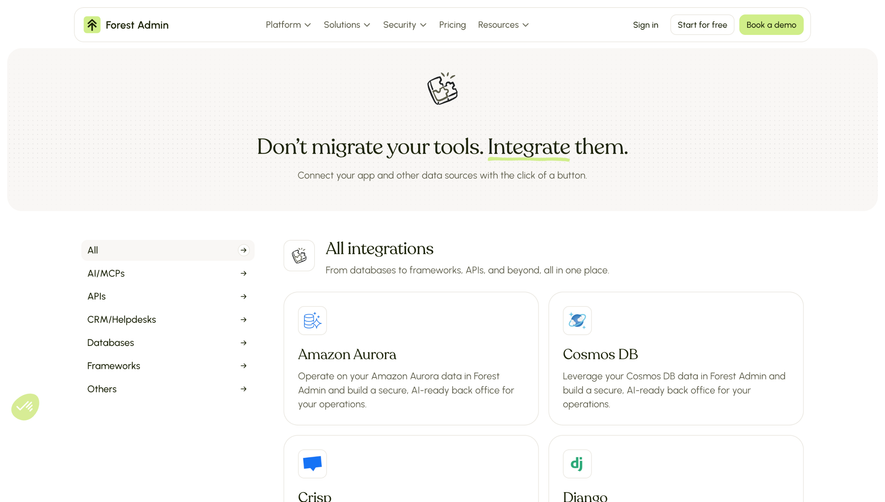Click the arrow beside AI/MCPs
Screen dimensions: 885x502
(243, 273)
